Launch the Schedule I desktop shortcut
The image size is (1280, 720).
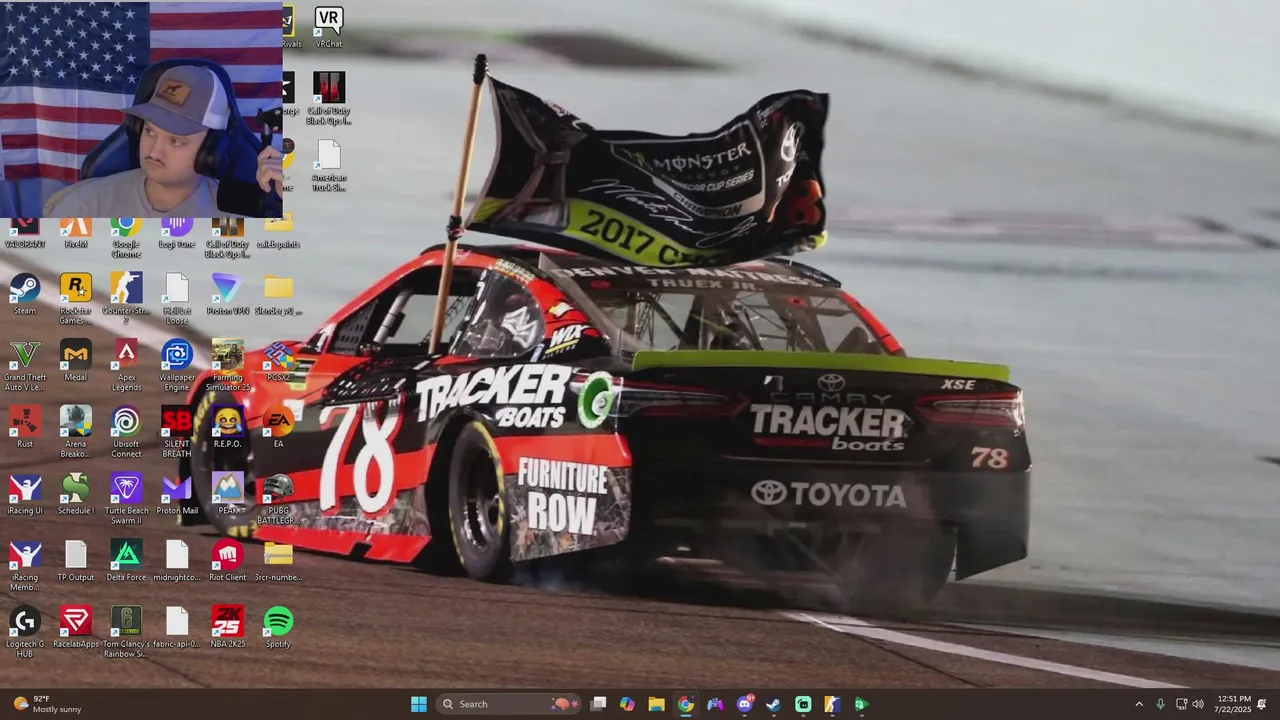76,494
